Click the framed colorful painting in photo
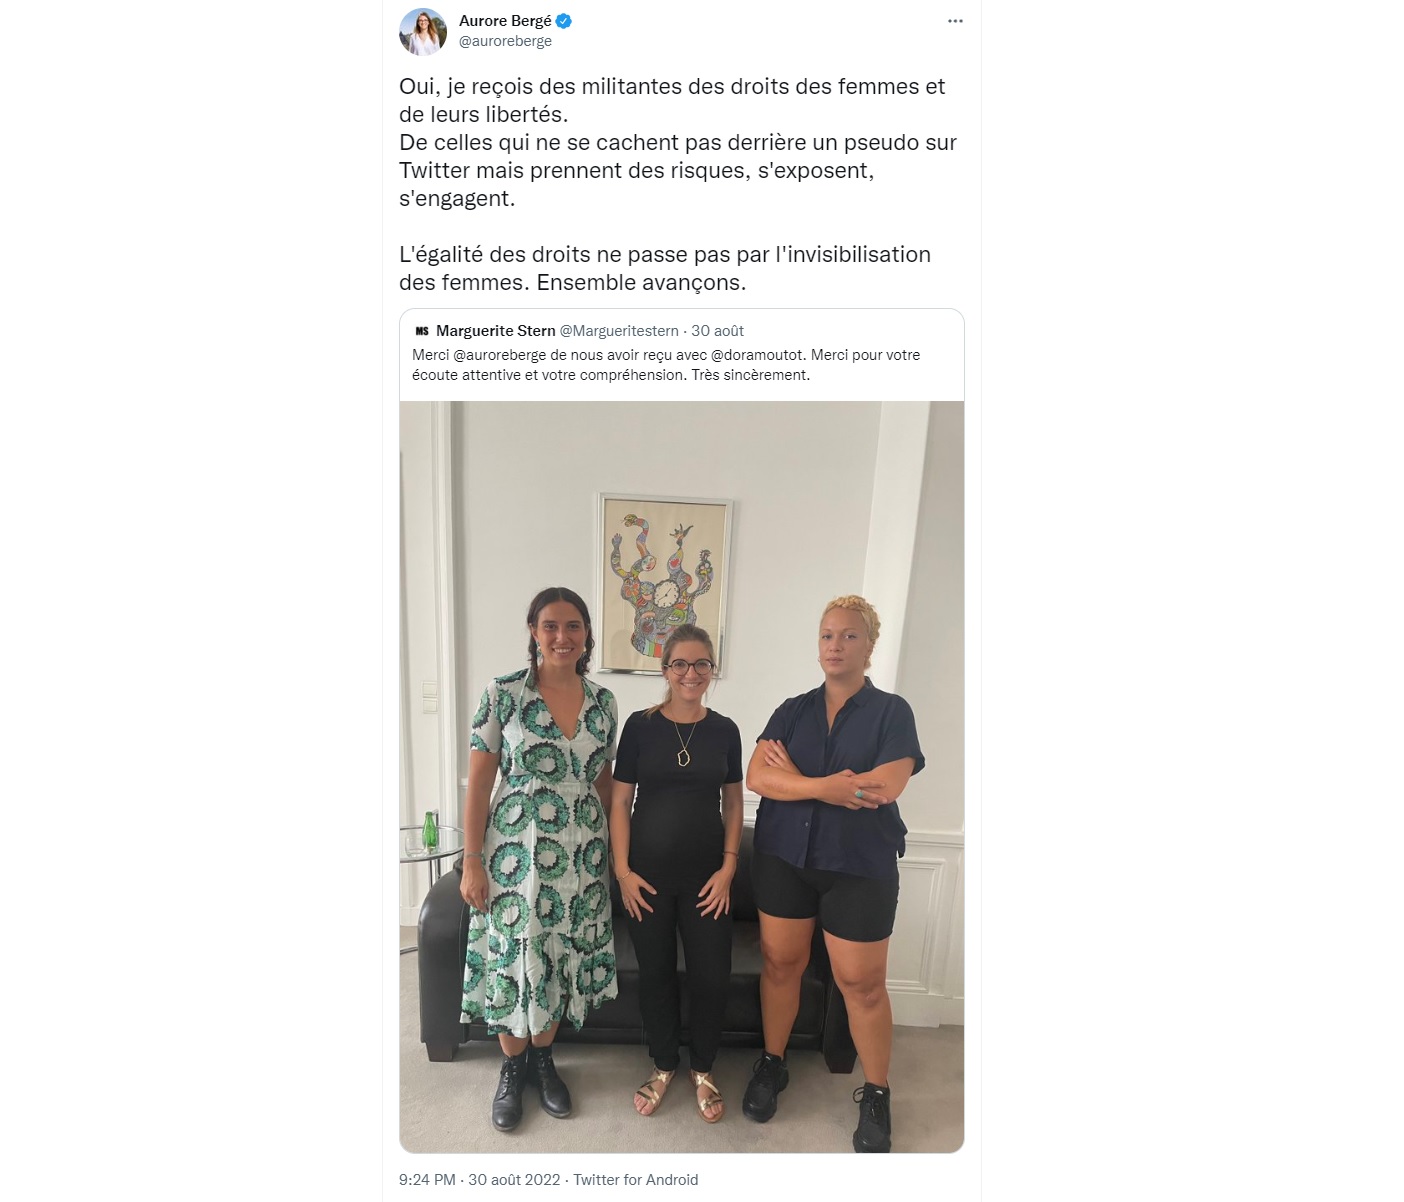Image resolution: width=1404 pixels, height=1202 pixels. 665,583
